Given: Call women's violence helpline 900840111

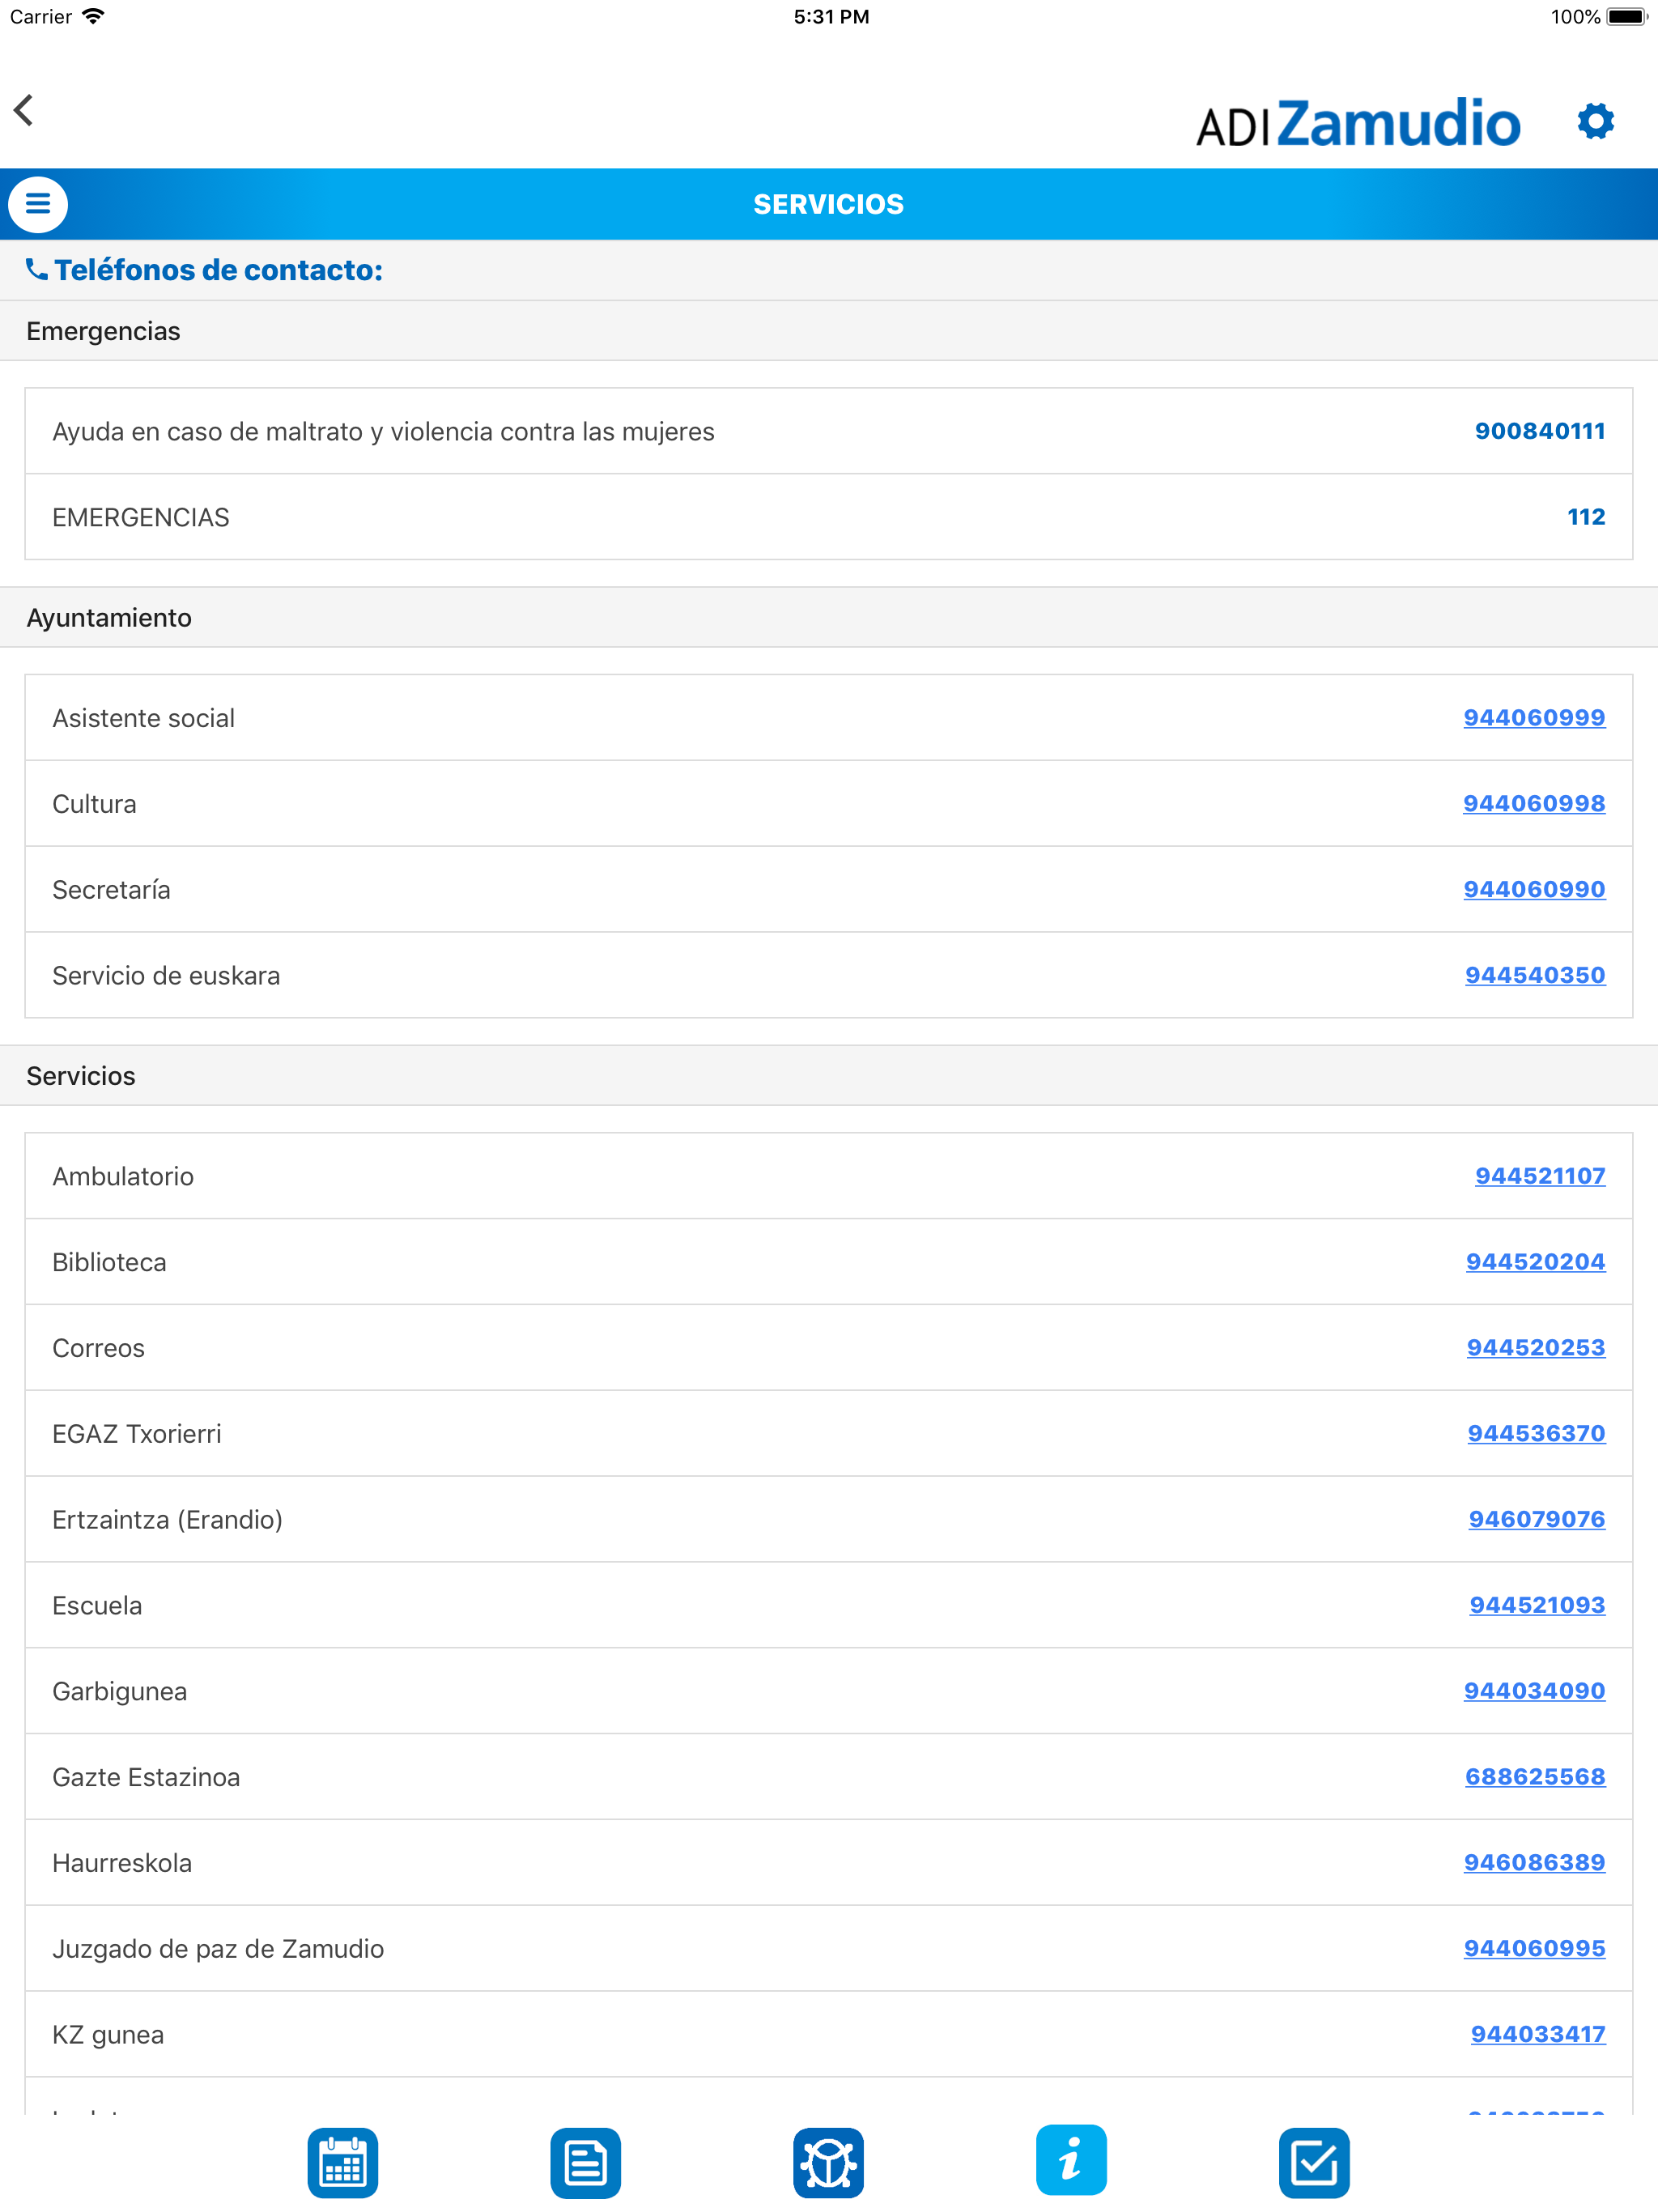Looking at the screenshot, I should (x=1540, y=431).
